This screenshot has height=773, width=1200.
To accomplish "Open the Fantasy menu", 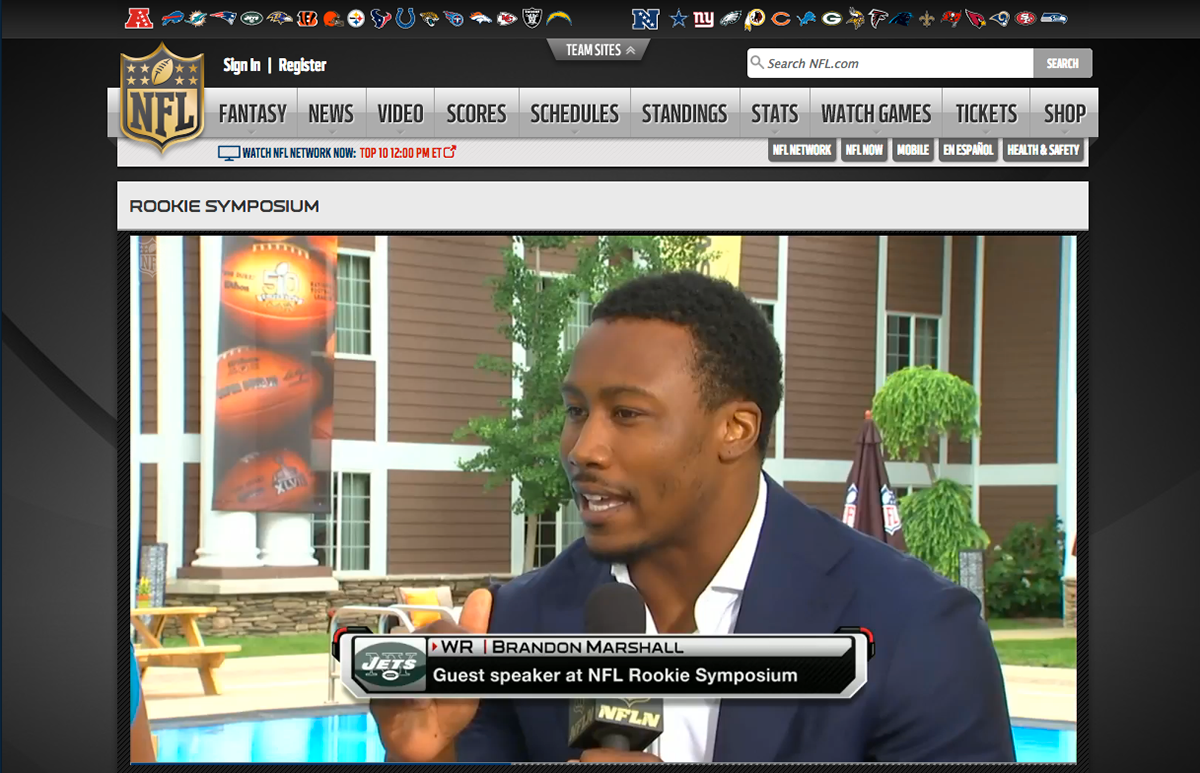I will (x=252, y=114).
